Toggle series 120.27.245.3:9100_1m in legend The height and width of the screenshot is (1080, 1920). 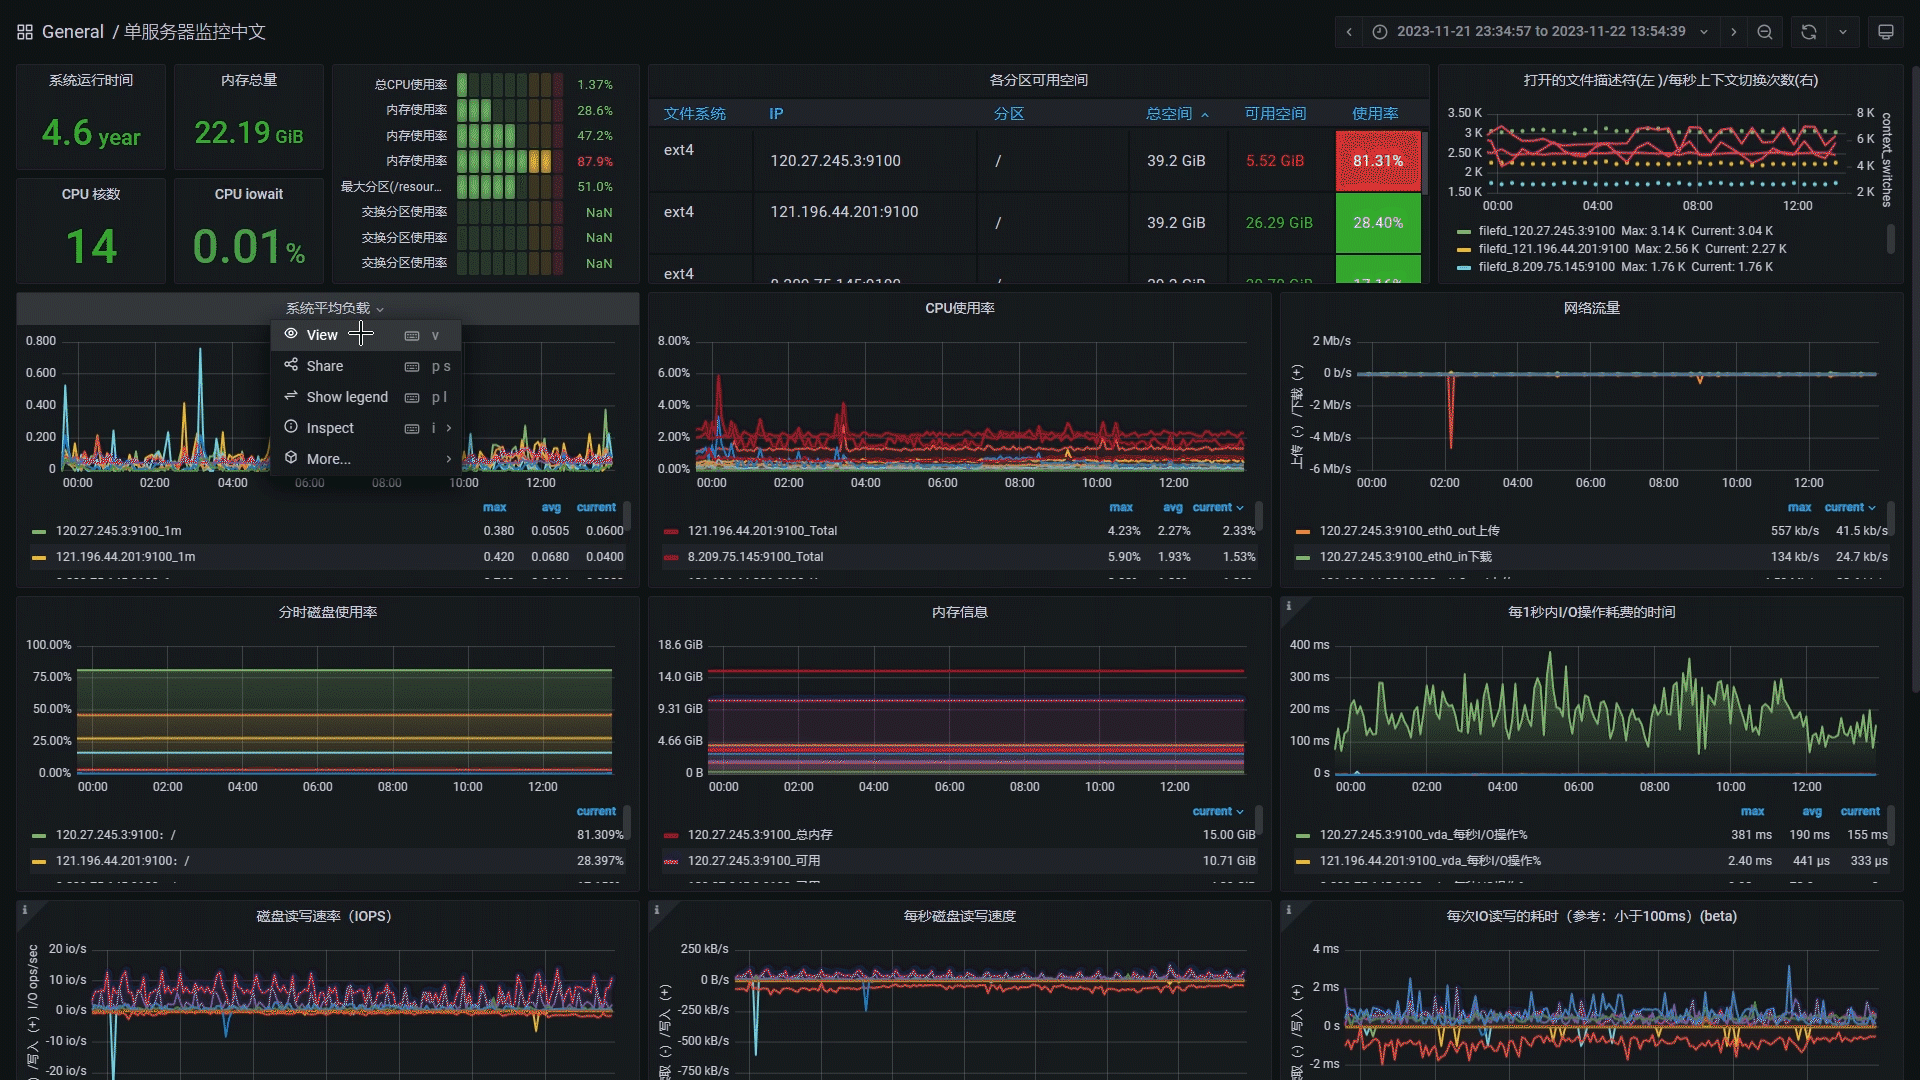(118, 531)
